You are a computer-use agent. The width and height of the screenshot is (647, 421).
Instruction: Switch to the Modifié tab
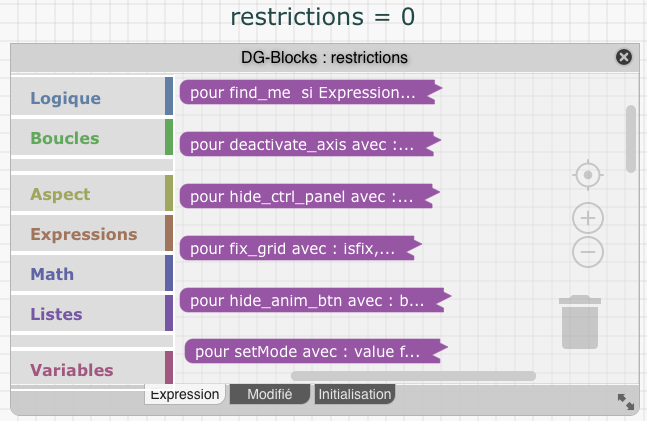(269, 394)
